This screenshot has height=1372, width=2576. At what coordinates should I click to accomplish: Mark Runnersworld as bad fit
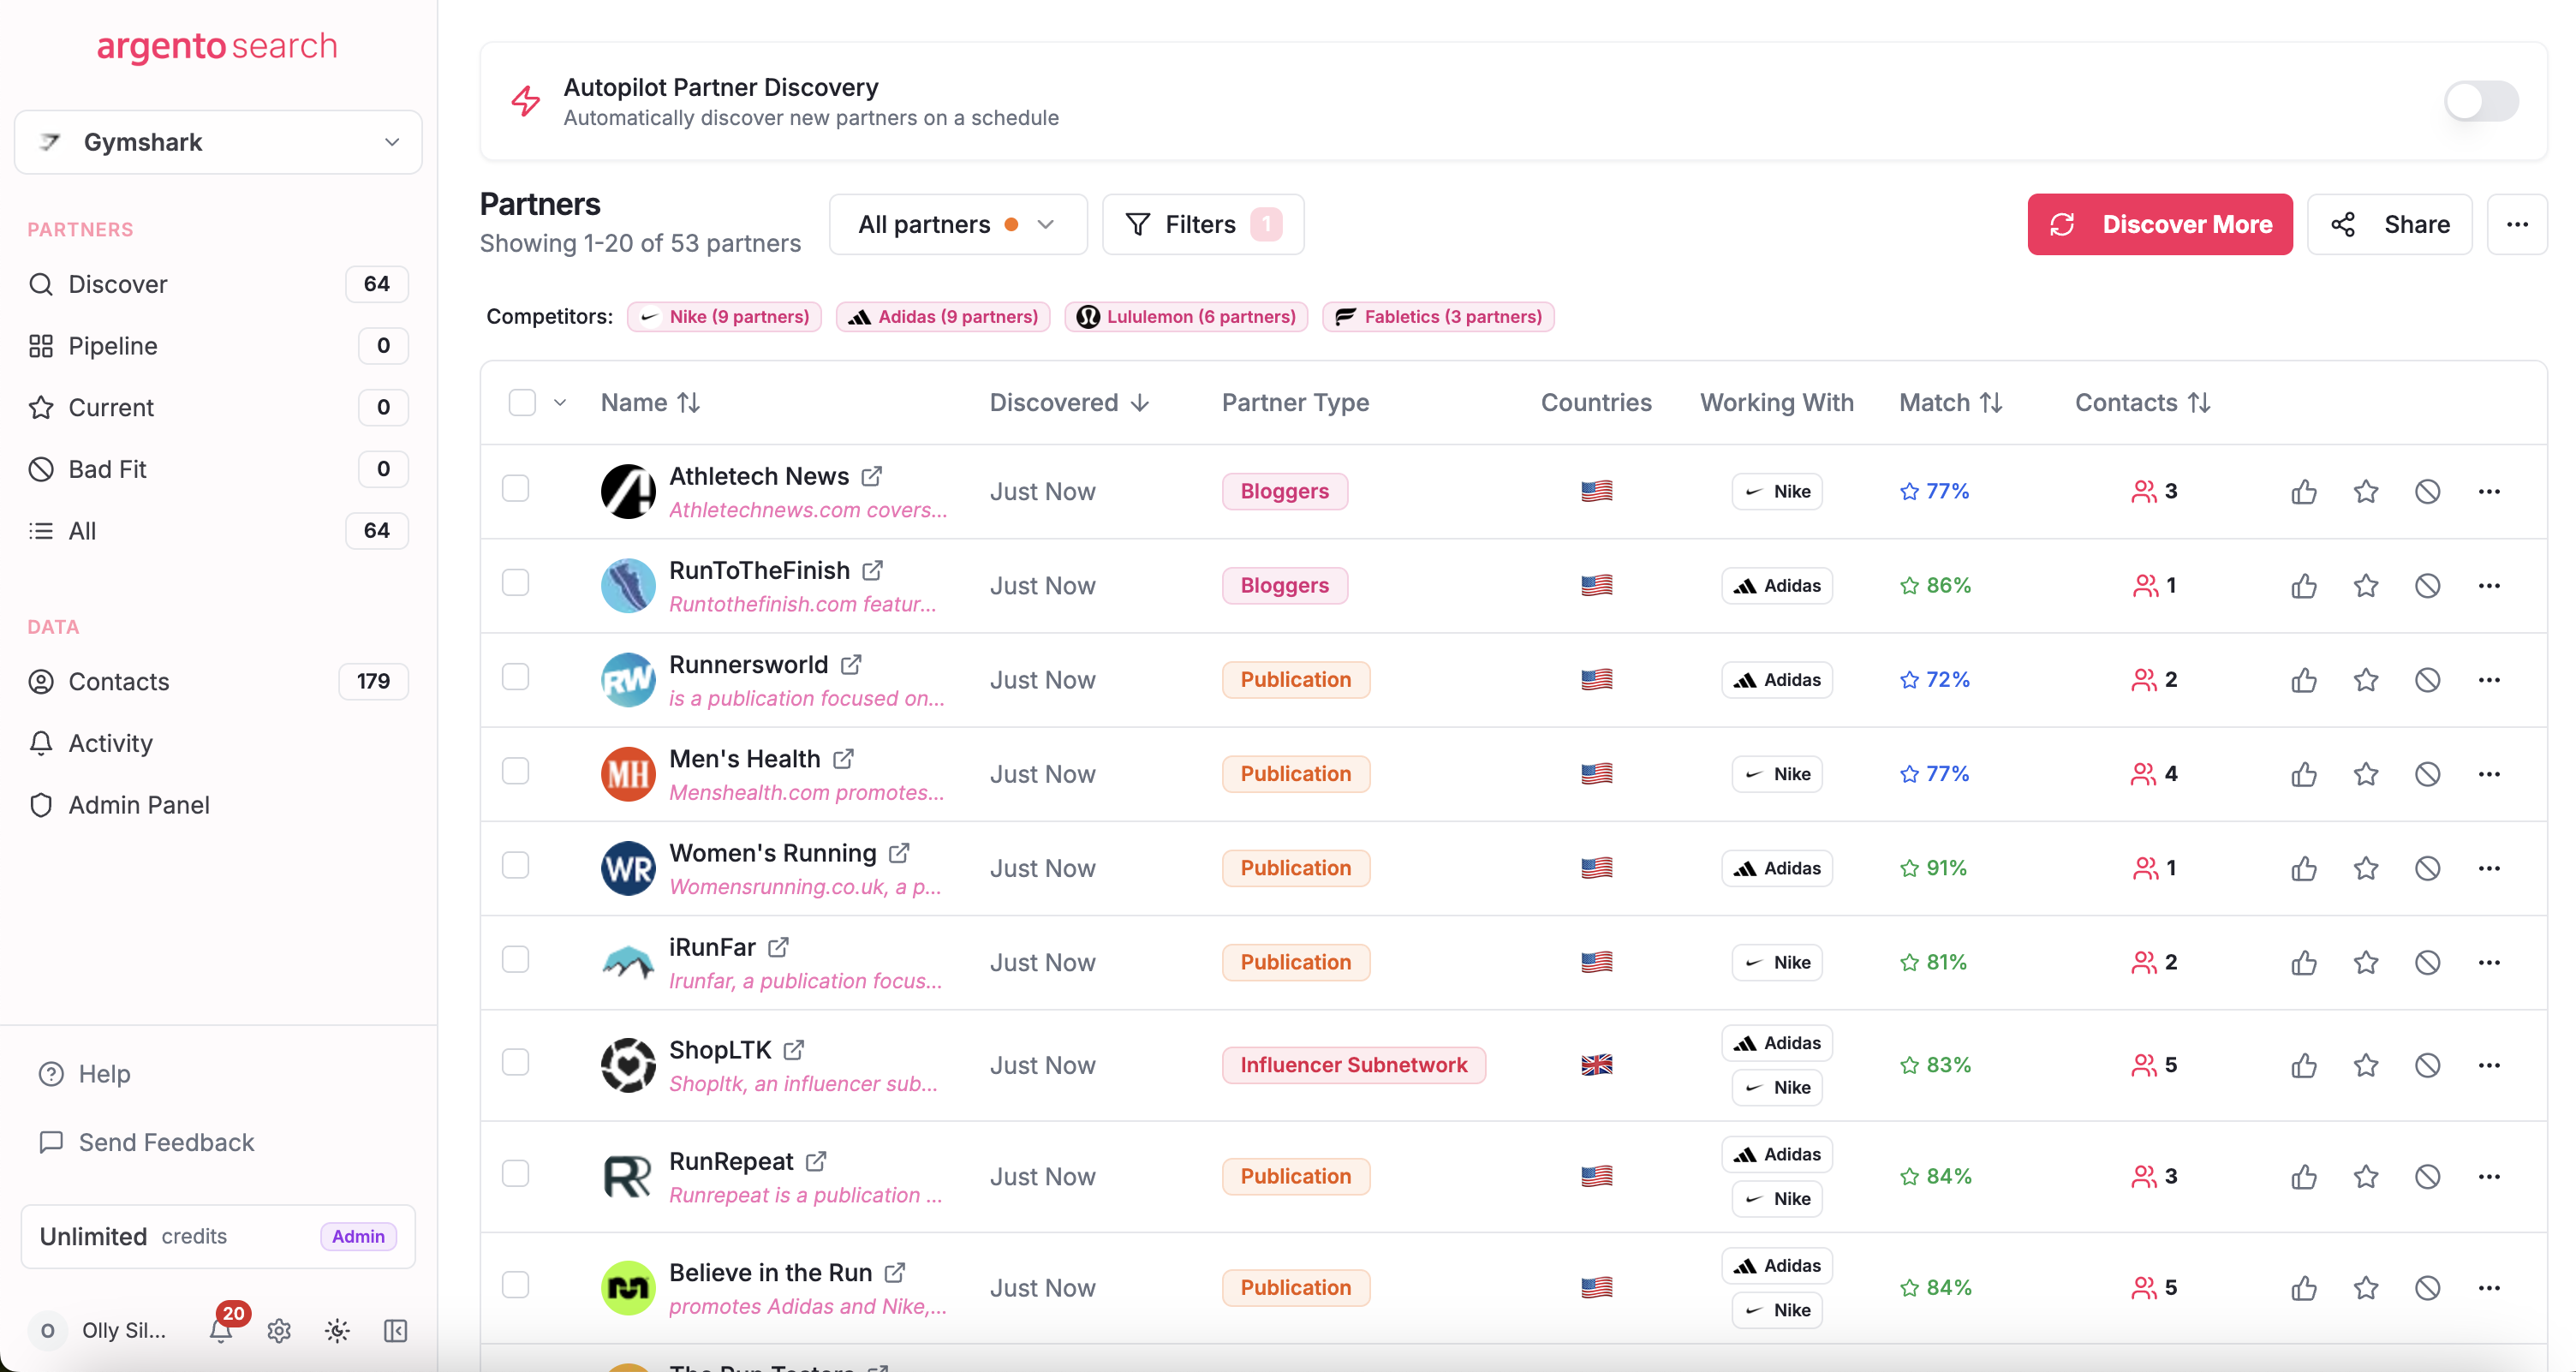coord(2427,680)
